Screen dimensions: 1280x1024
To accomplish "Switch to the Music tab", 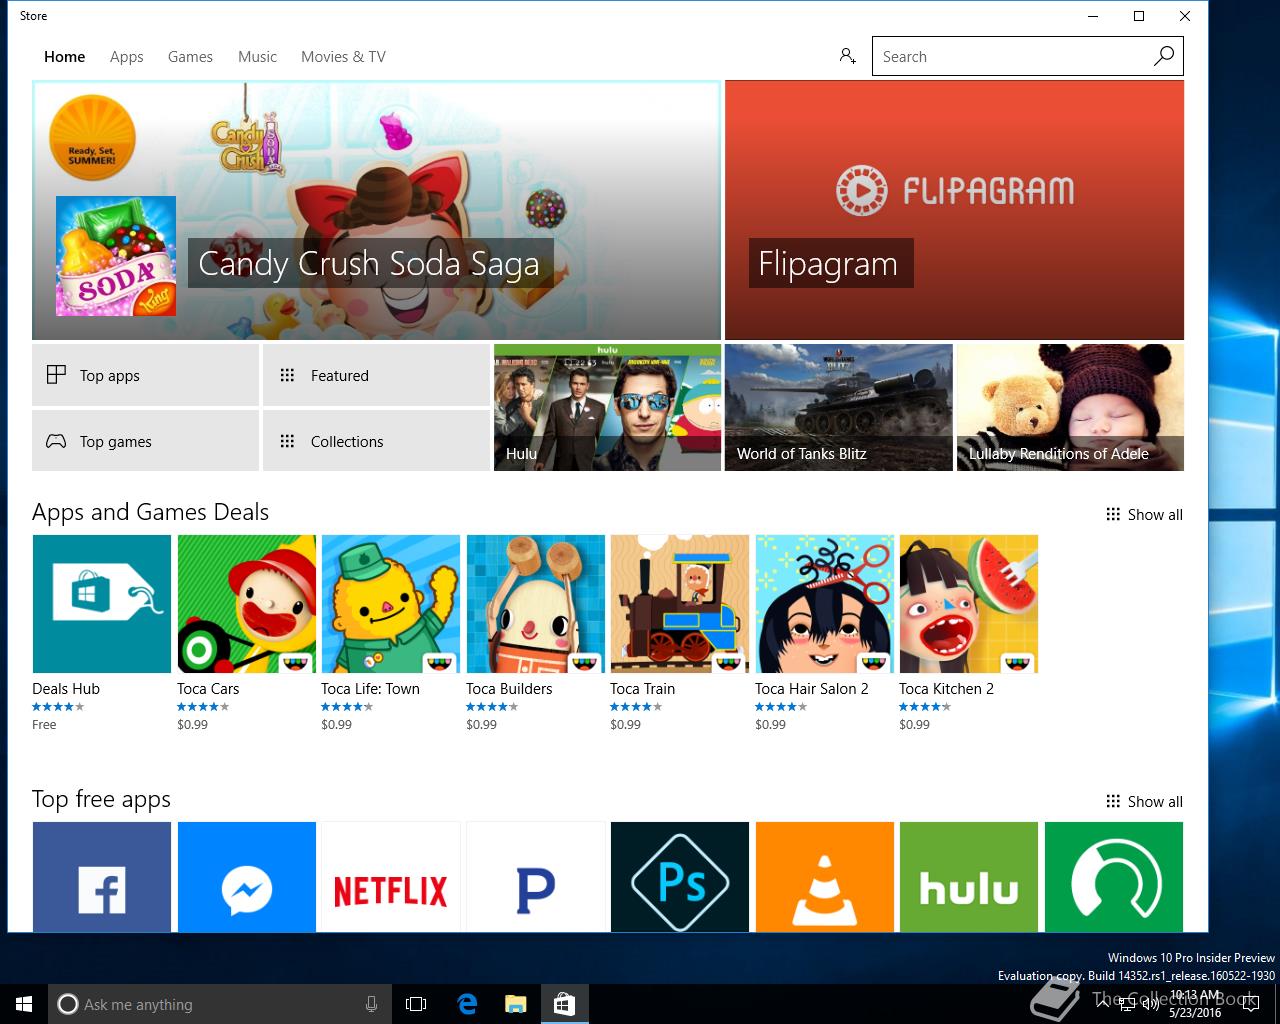I will (257, 57).
